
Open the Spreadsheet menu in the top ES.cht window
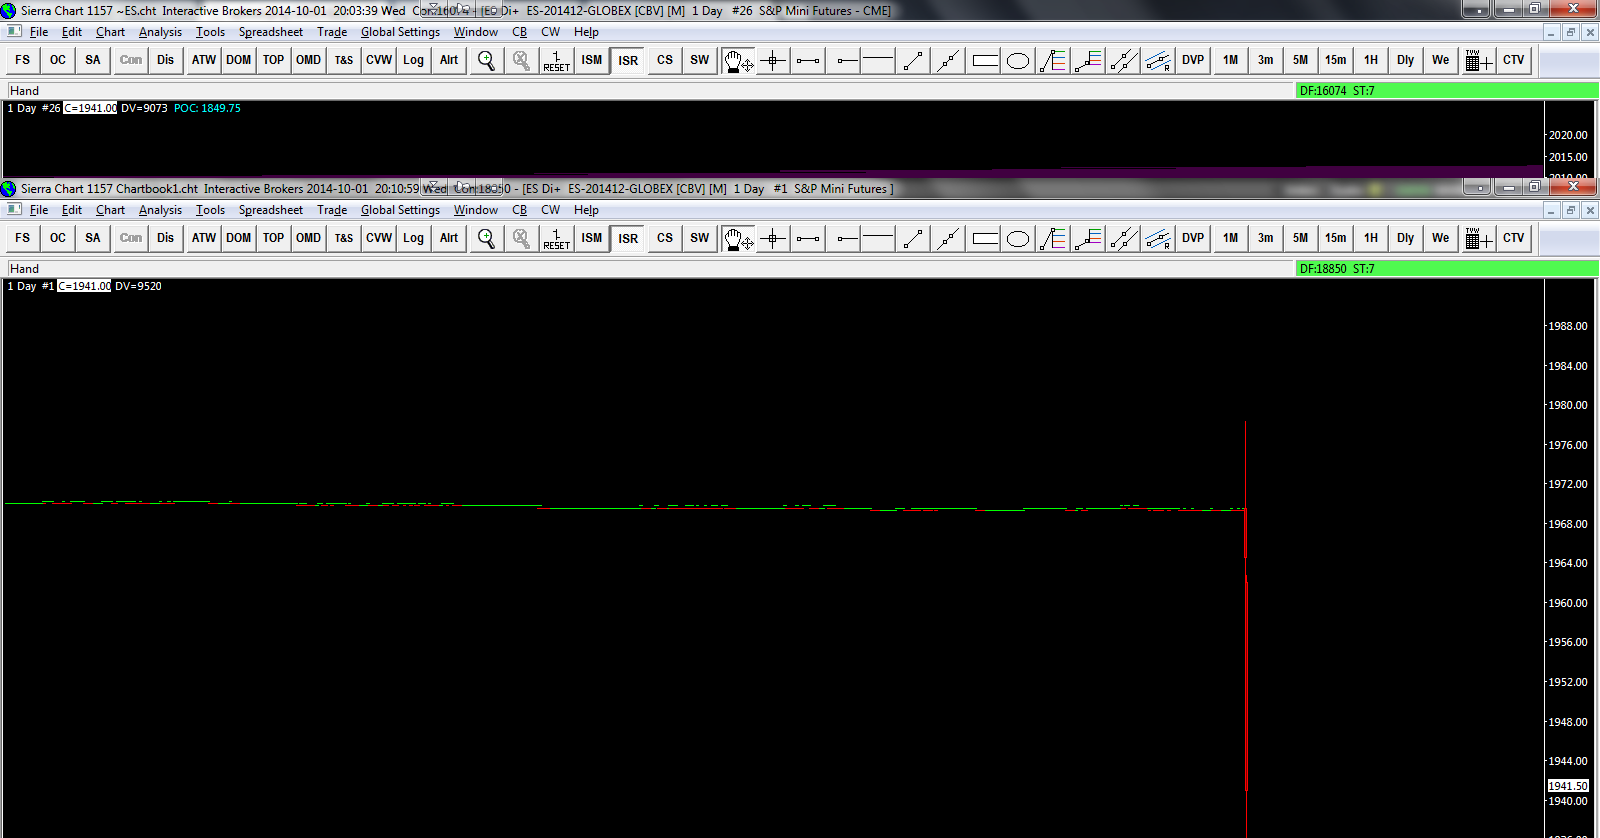(271, 32)
